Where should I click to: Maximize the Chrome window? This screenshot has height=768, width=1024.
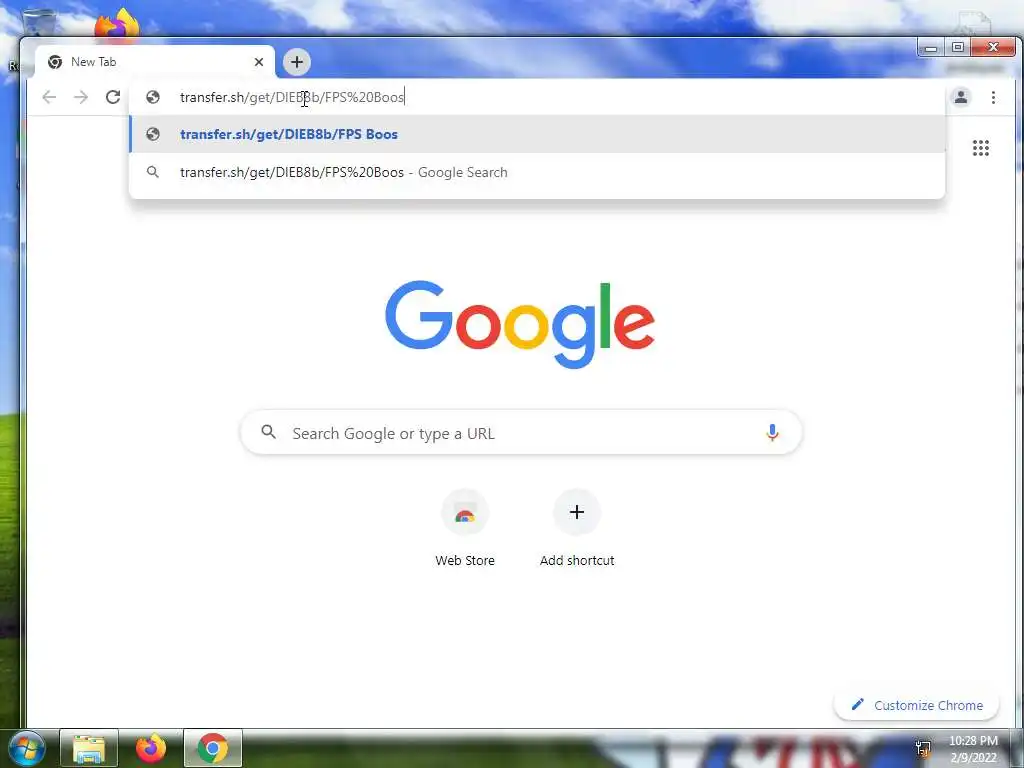[x=957, y=48]
